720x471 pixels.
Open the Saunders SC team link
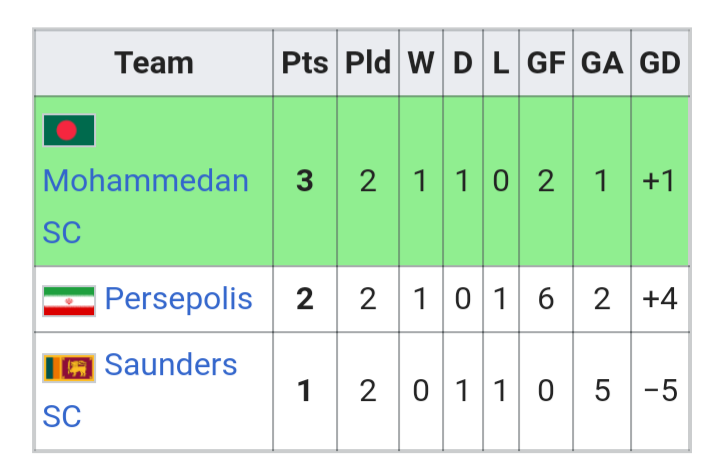[140, 390]
